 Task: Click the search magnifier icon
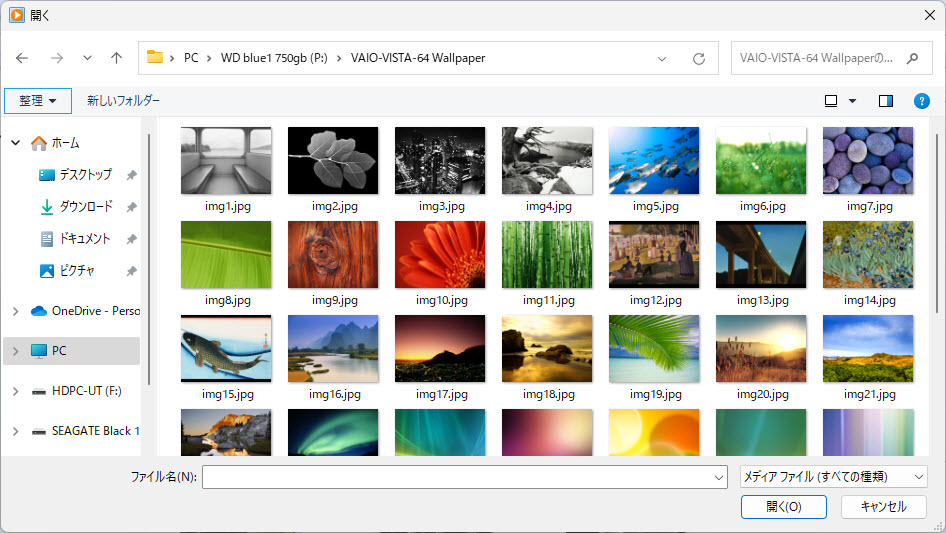[912, 58]
